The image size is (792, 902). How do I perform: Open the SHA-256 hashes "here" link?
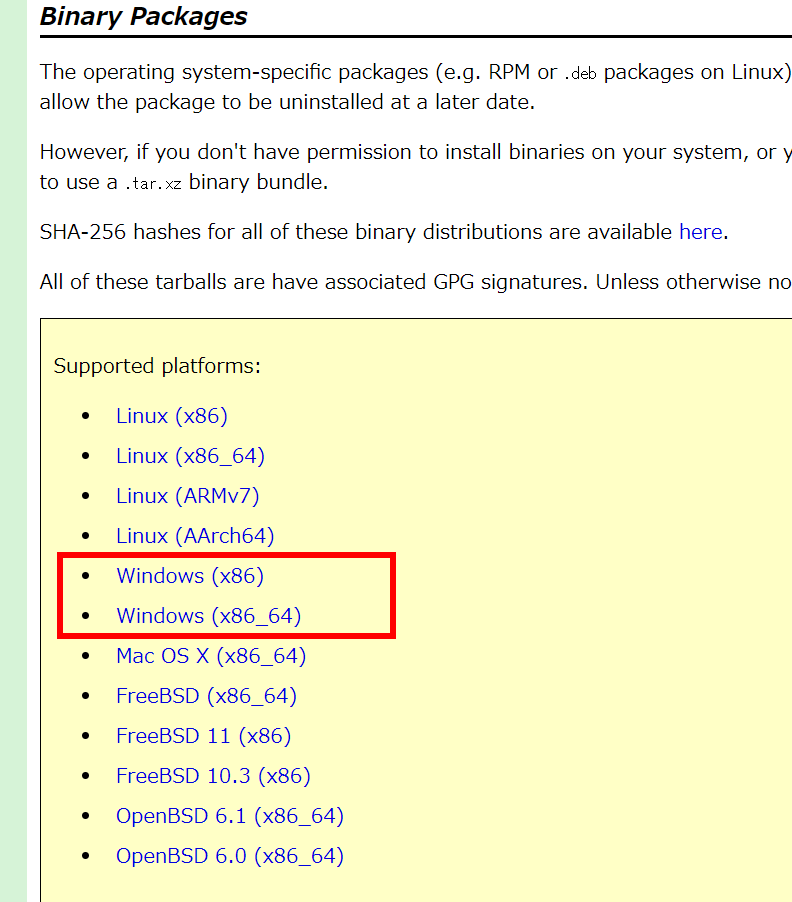tap(701, 232)
